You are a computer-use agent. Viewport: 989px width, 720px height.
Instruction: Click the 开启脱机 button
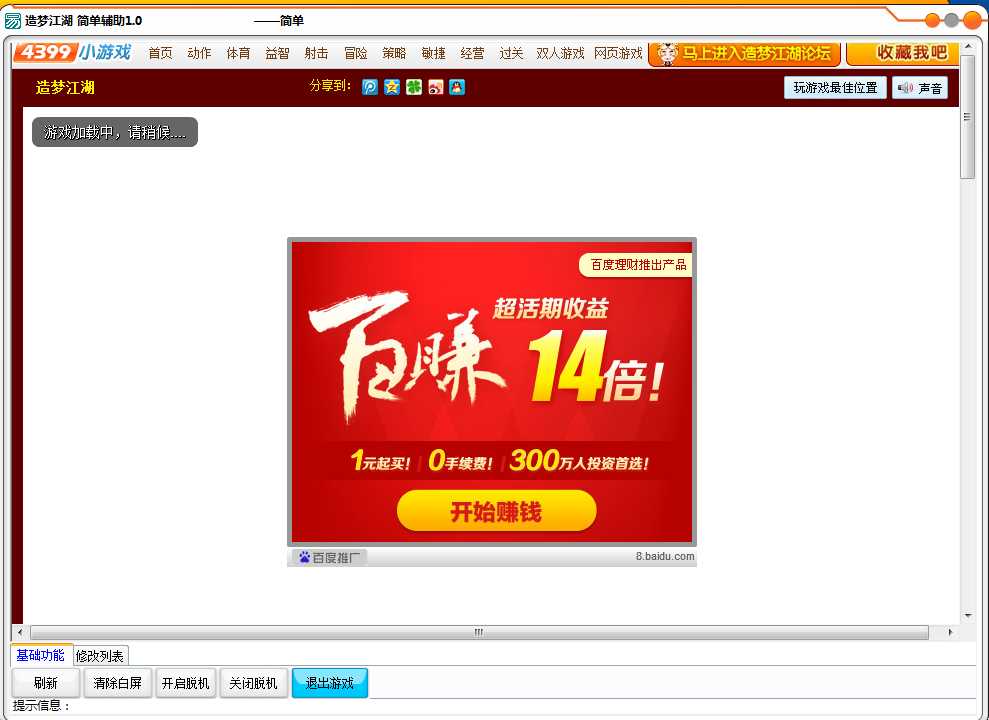(x=185, y=683)
